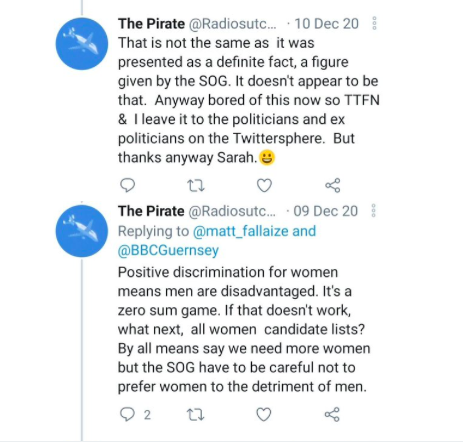This screenshot has height=442, width=463.
Task: Retweet the 09 Dec tweet
Action: pos(195,415)
